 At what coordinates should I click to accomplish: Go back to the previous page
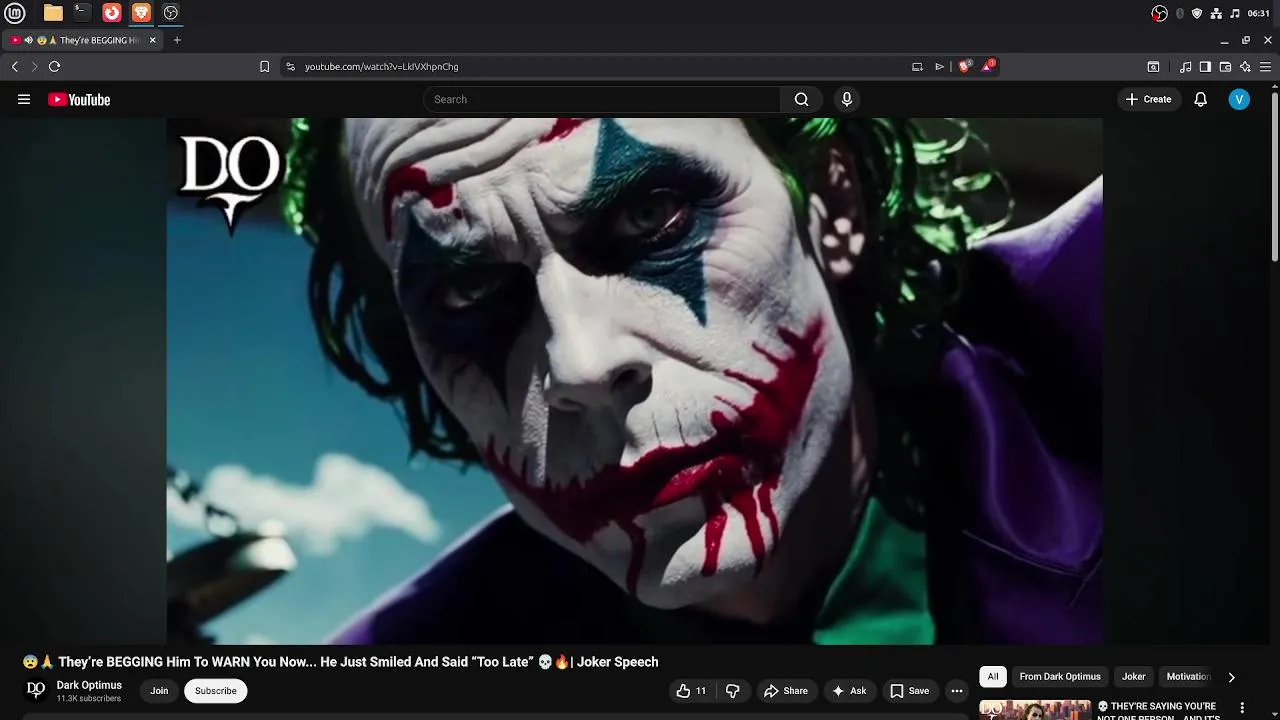point(15,66)
